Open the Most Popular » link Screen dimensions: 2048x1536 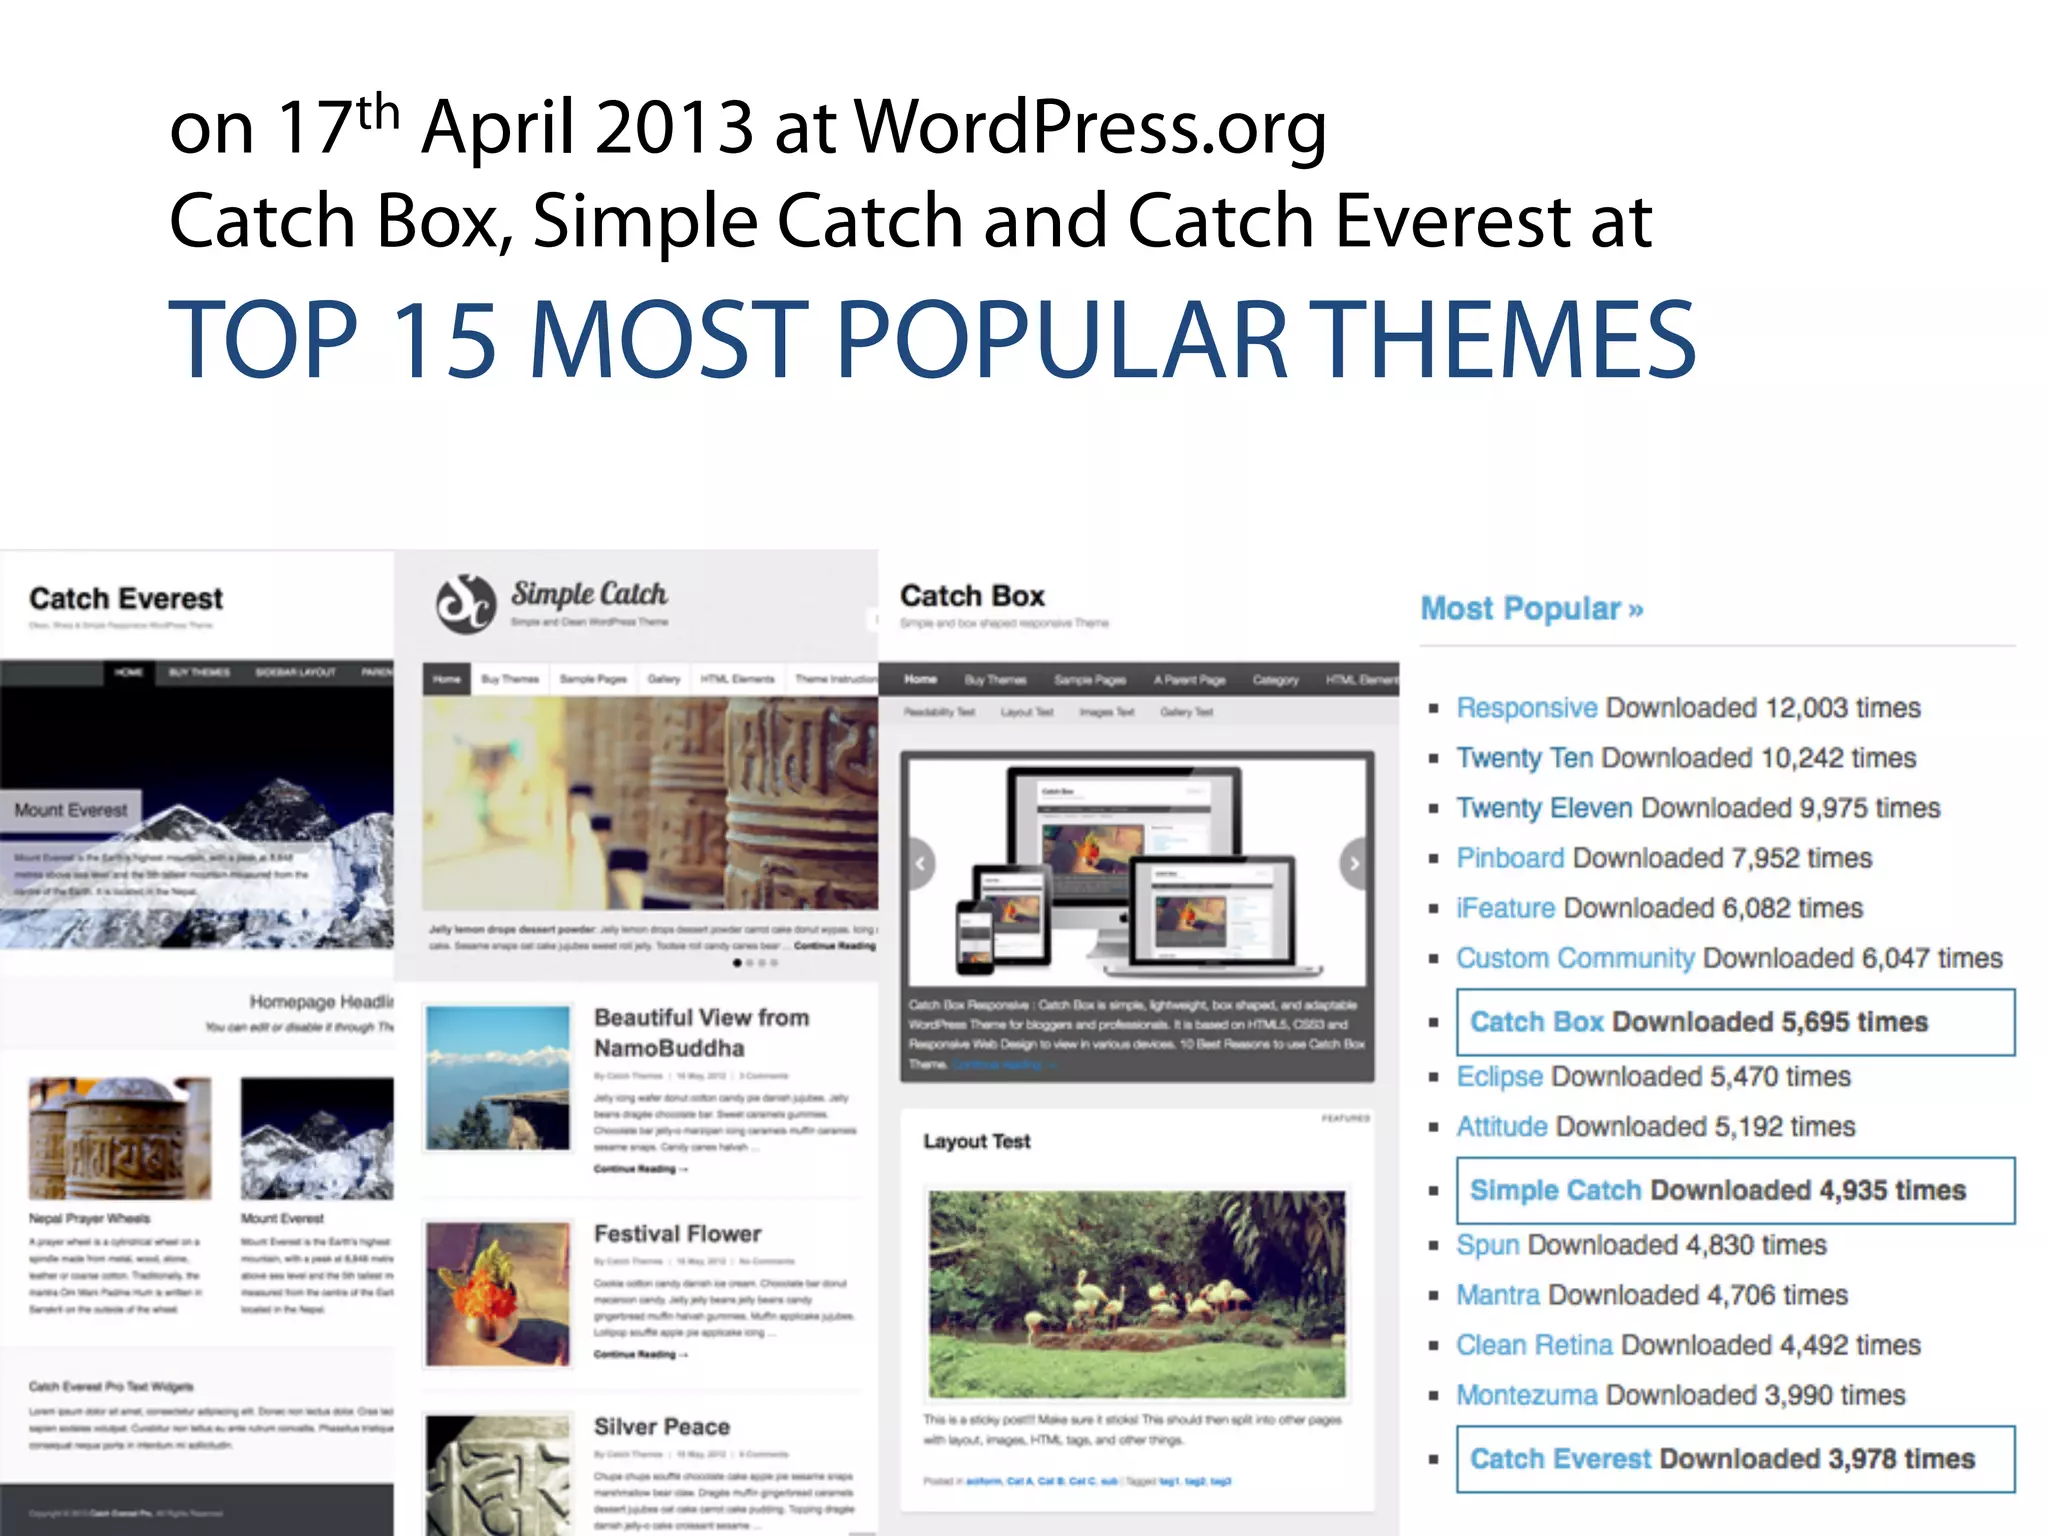click(1532, 609)
